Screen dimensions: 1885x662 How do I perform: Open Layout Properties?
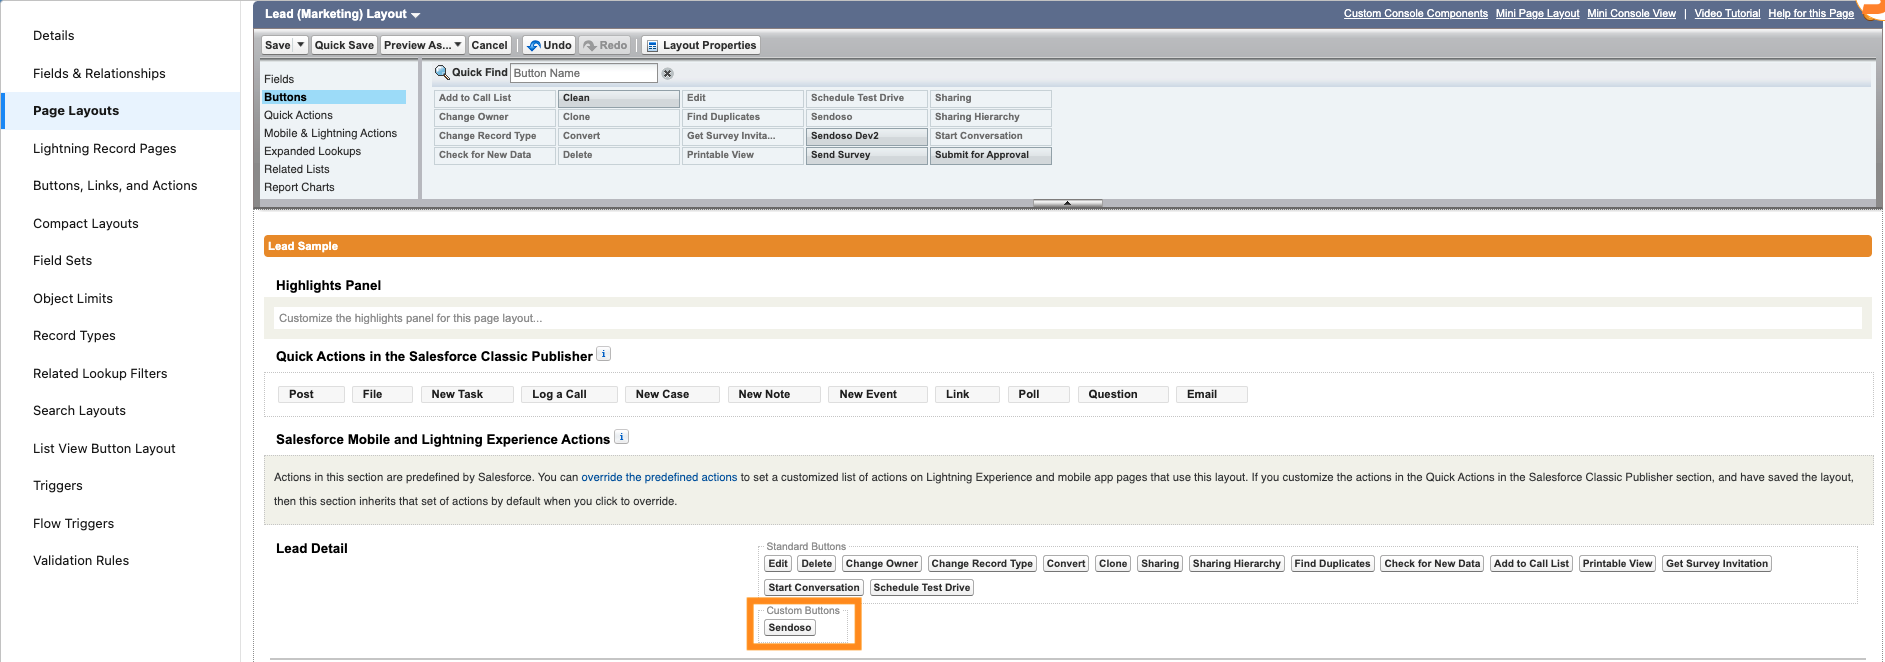point(701,45)
